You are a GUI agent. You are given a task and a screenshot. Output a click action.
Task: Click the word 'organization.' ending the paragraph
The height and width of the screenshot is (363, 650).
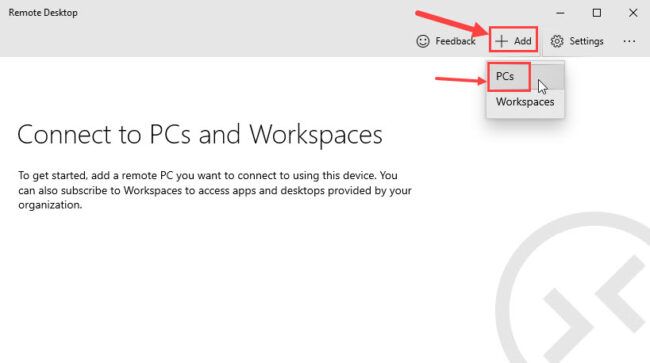(x=50, y=205)
